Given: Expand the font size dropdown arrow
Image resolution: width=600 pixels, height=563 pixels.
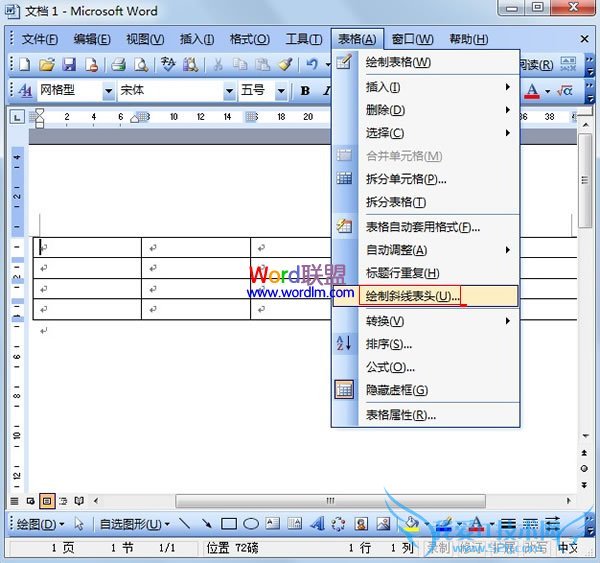Looking at the screenshot, I should (x=281, y=91).
